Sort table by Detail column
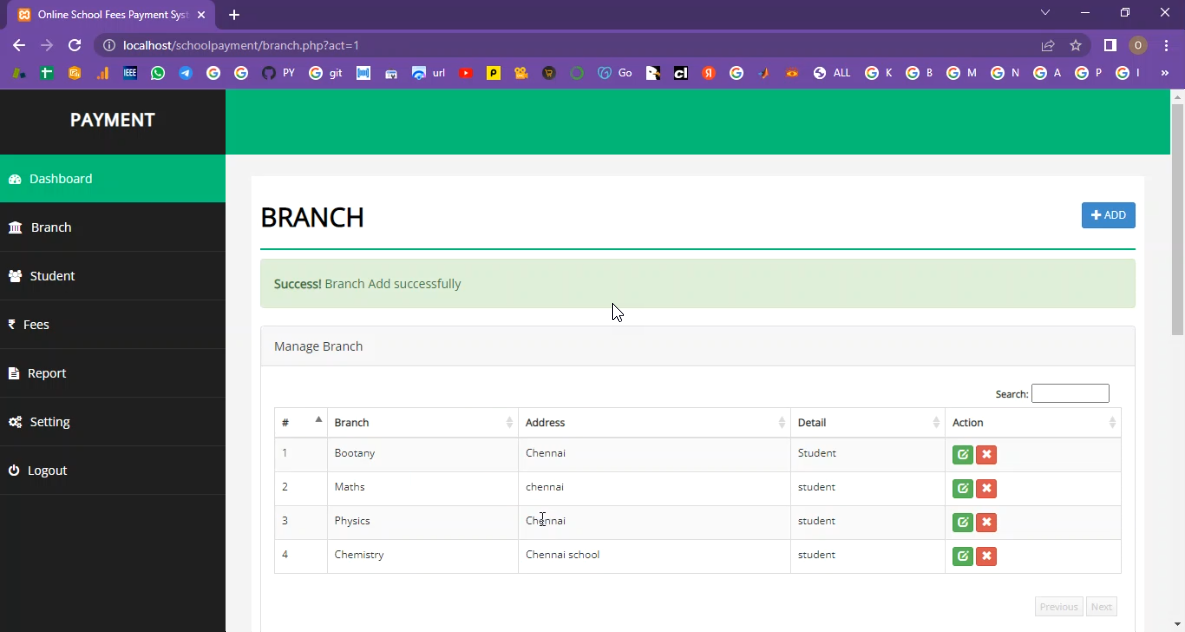The image size is (1185, 632). point(867,423)
